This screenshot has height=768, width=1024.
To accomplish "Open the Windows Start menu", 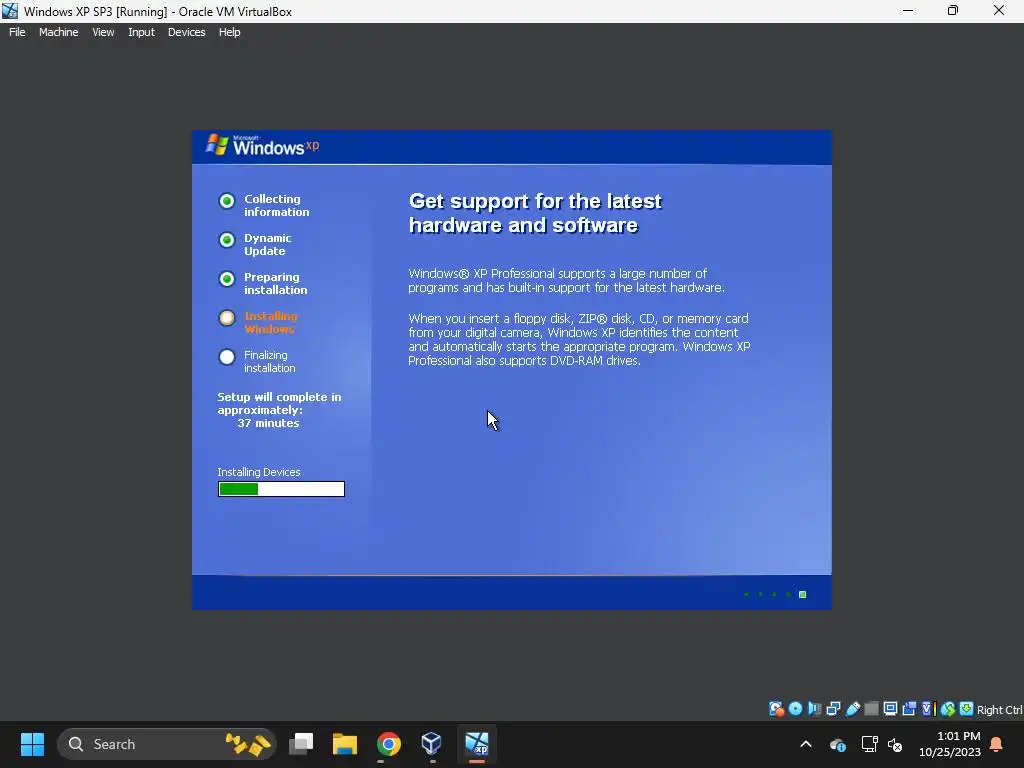I will [x=32, y=744].
